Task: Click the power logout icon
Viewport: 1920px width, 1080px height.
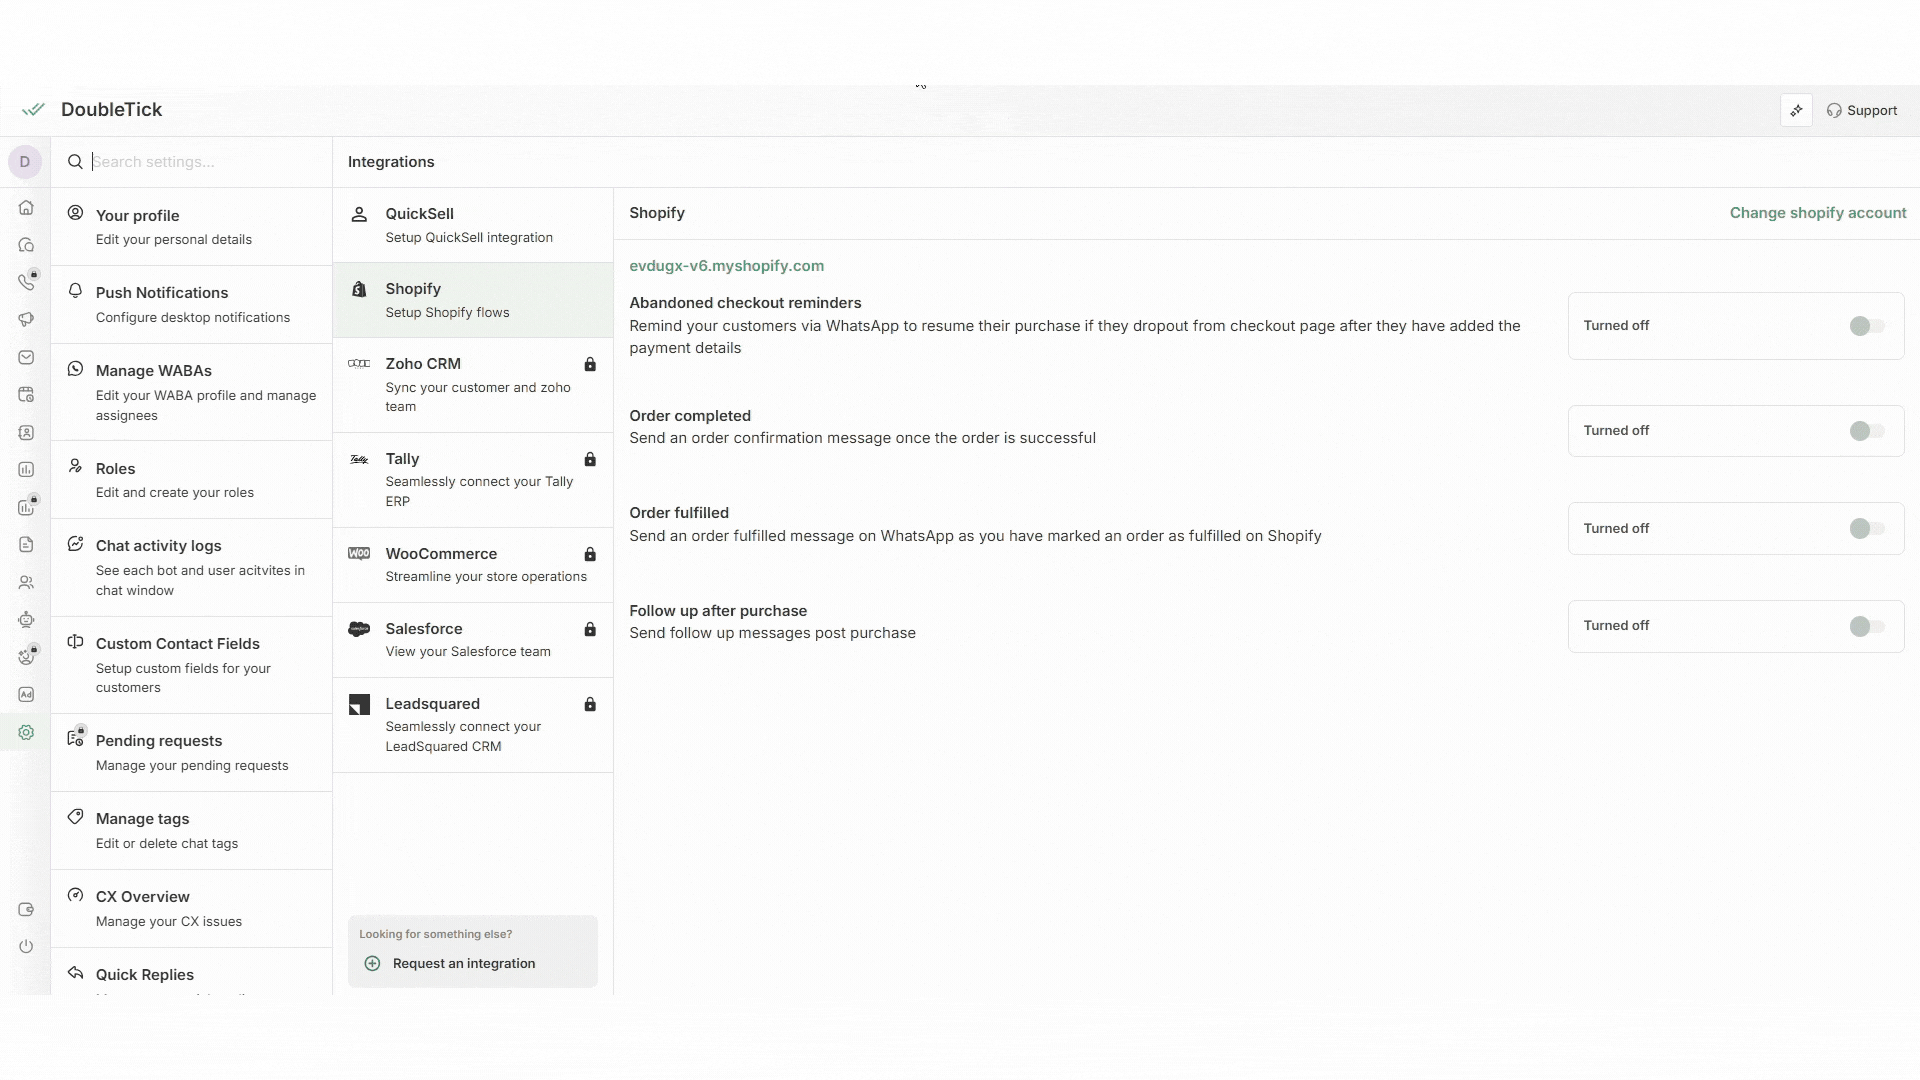Action: tap(26, 947)
